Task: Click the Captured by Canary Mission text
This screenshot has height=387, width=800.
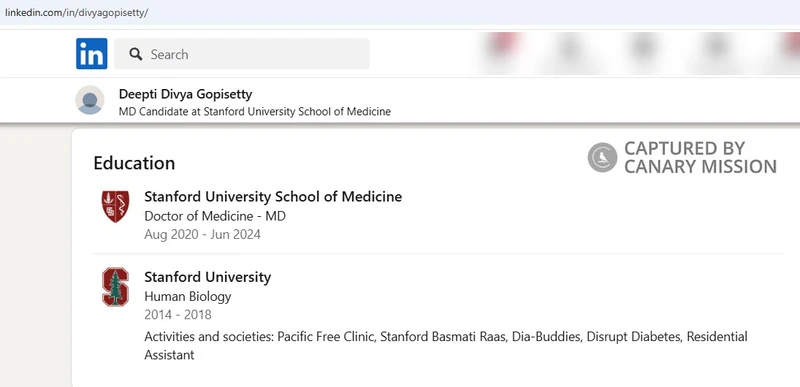Action: click(700, 158)
